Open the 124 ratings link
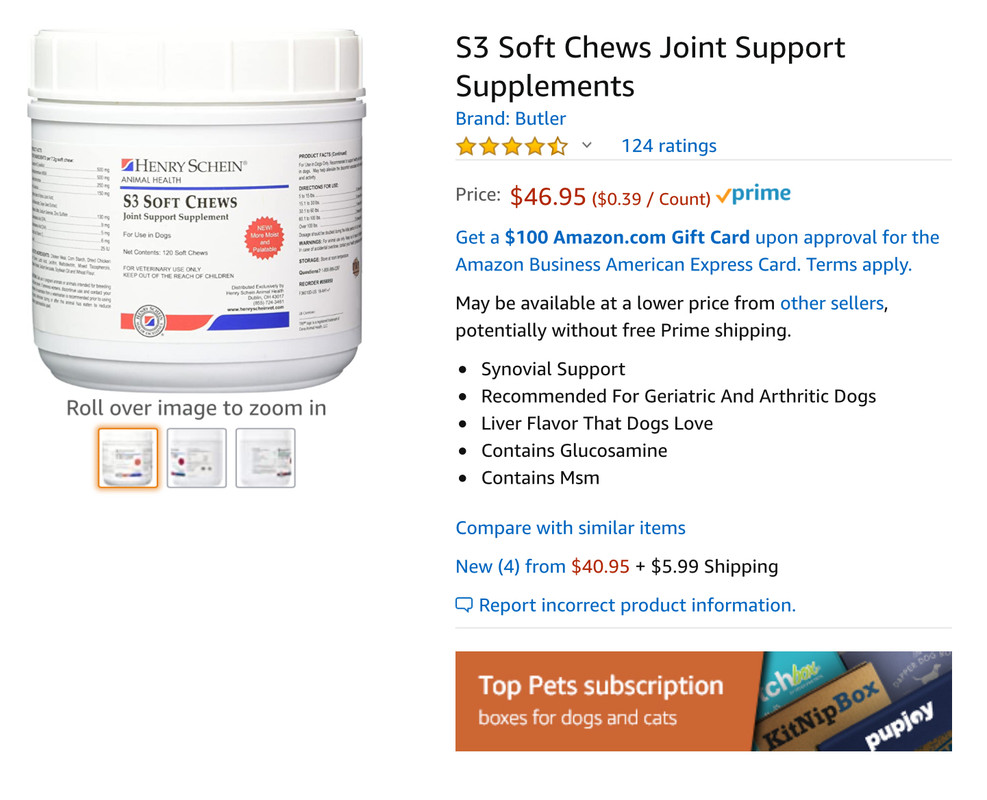987x800 pixels. [x=668, y=146]
